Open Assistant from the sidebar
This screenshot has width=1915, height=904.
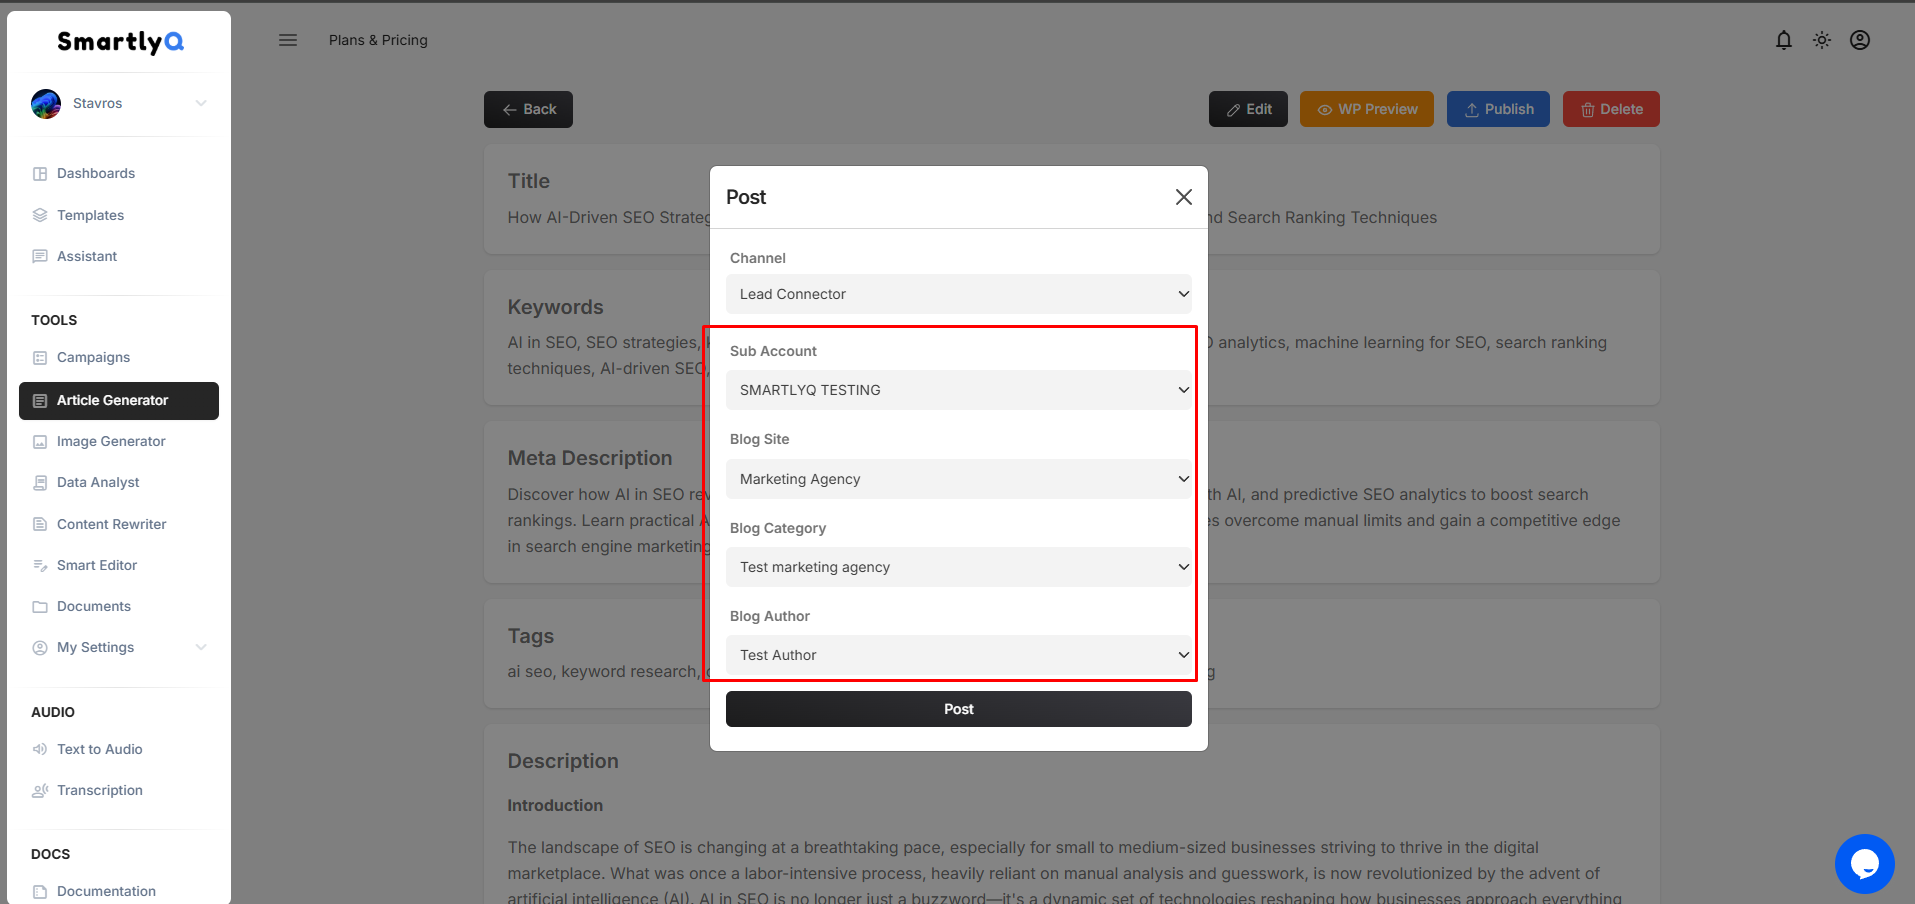[x=87, y=256]
